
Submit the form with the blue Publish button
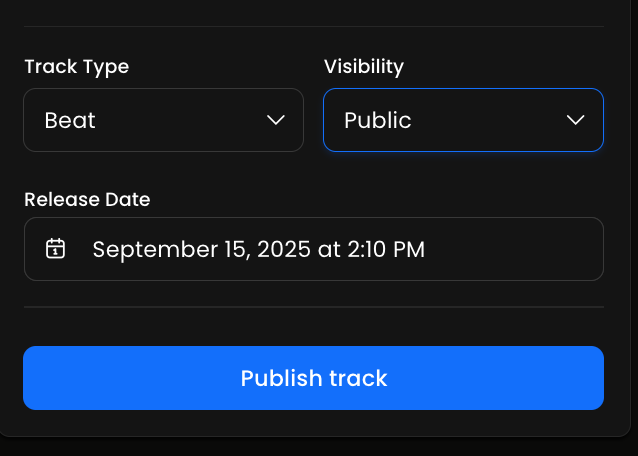click(x=313, y=378)
